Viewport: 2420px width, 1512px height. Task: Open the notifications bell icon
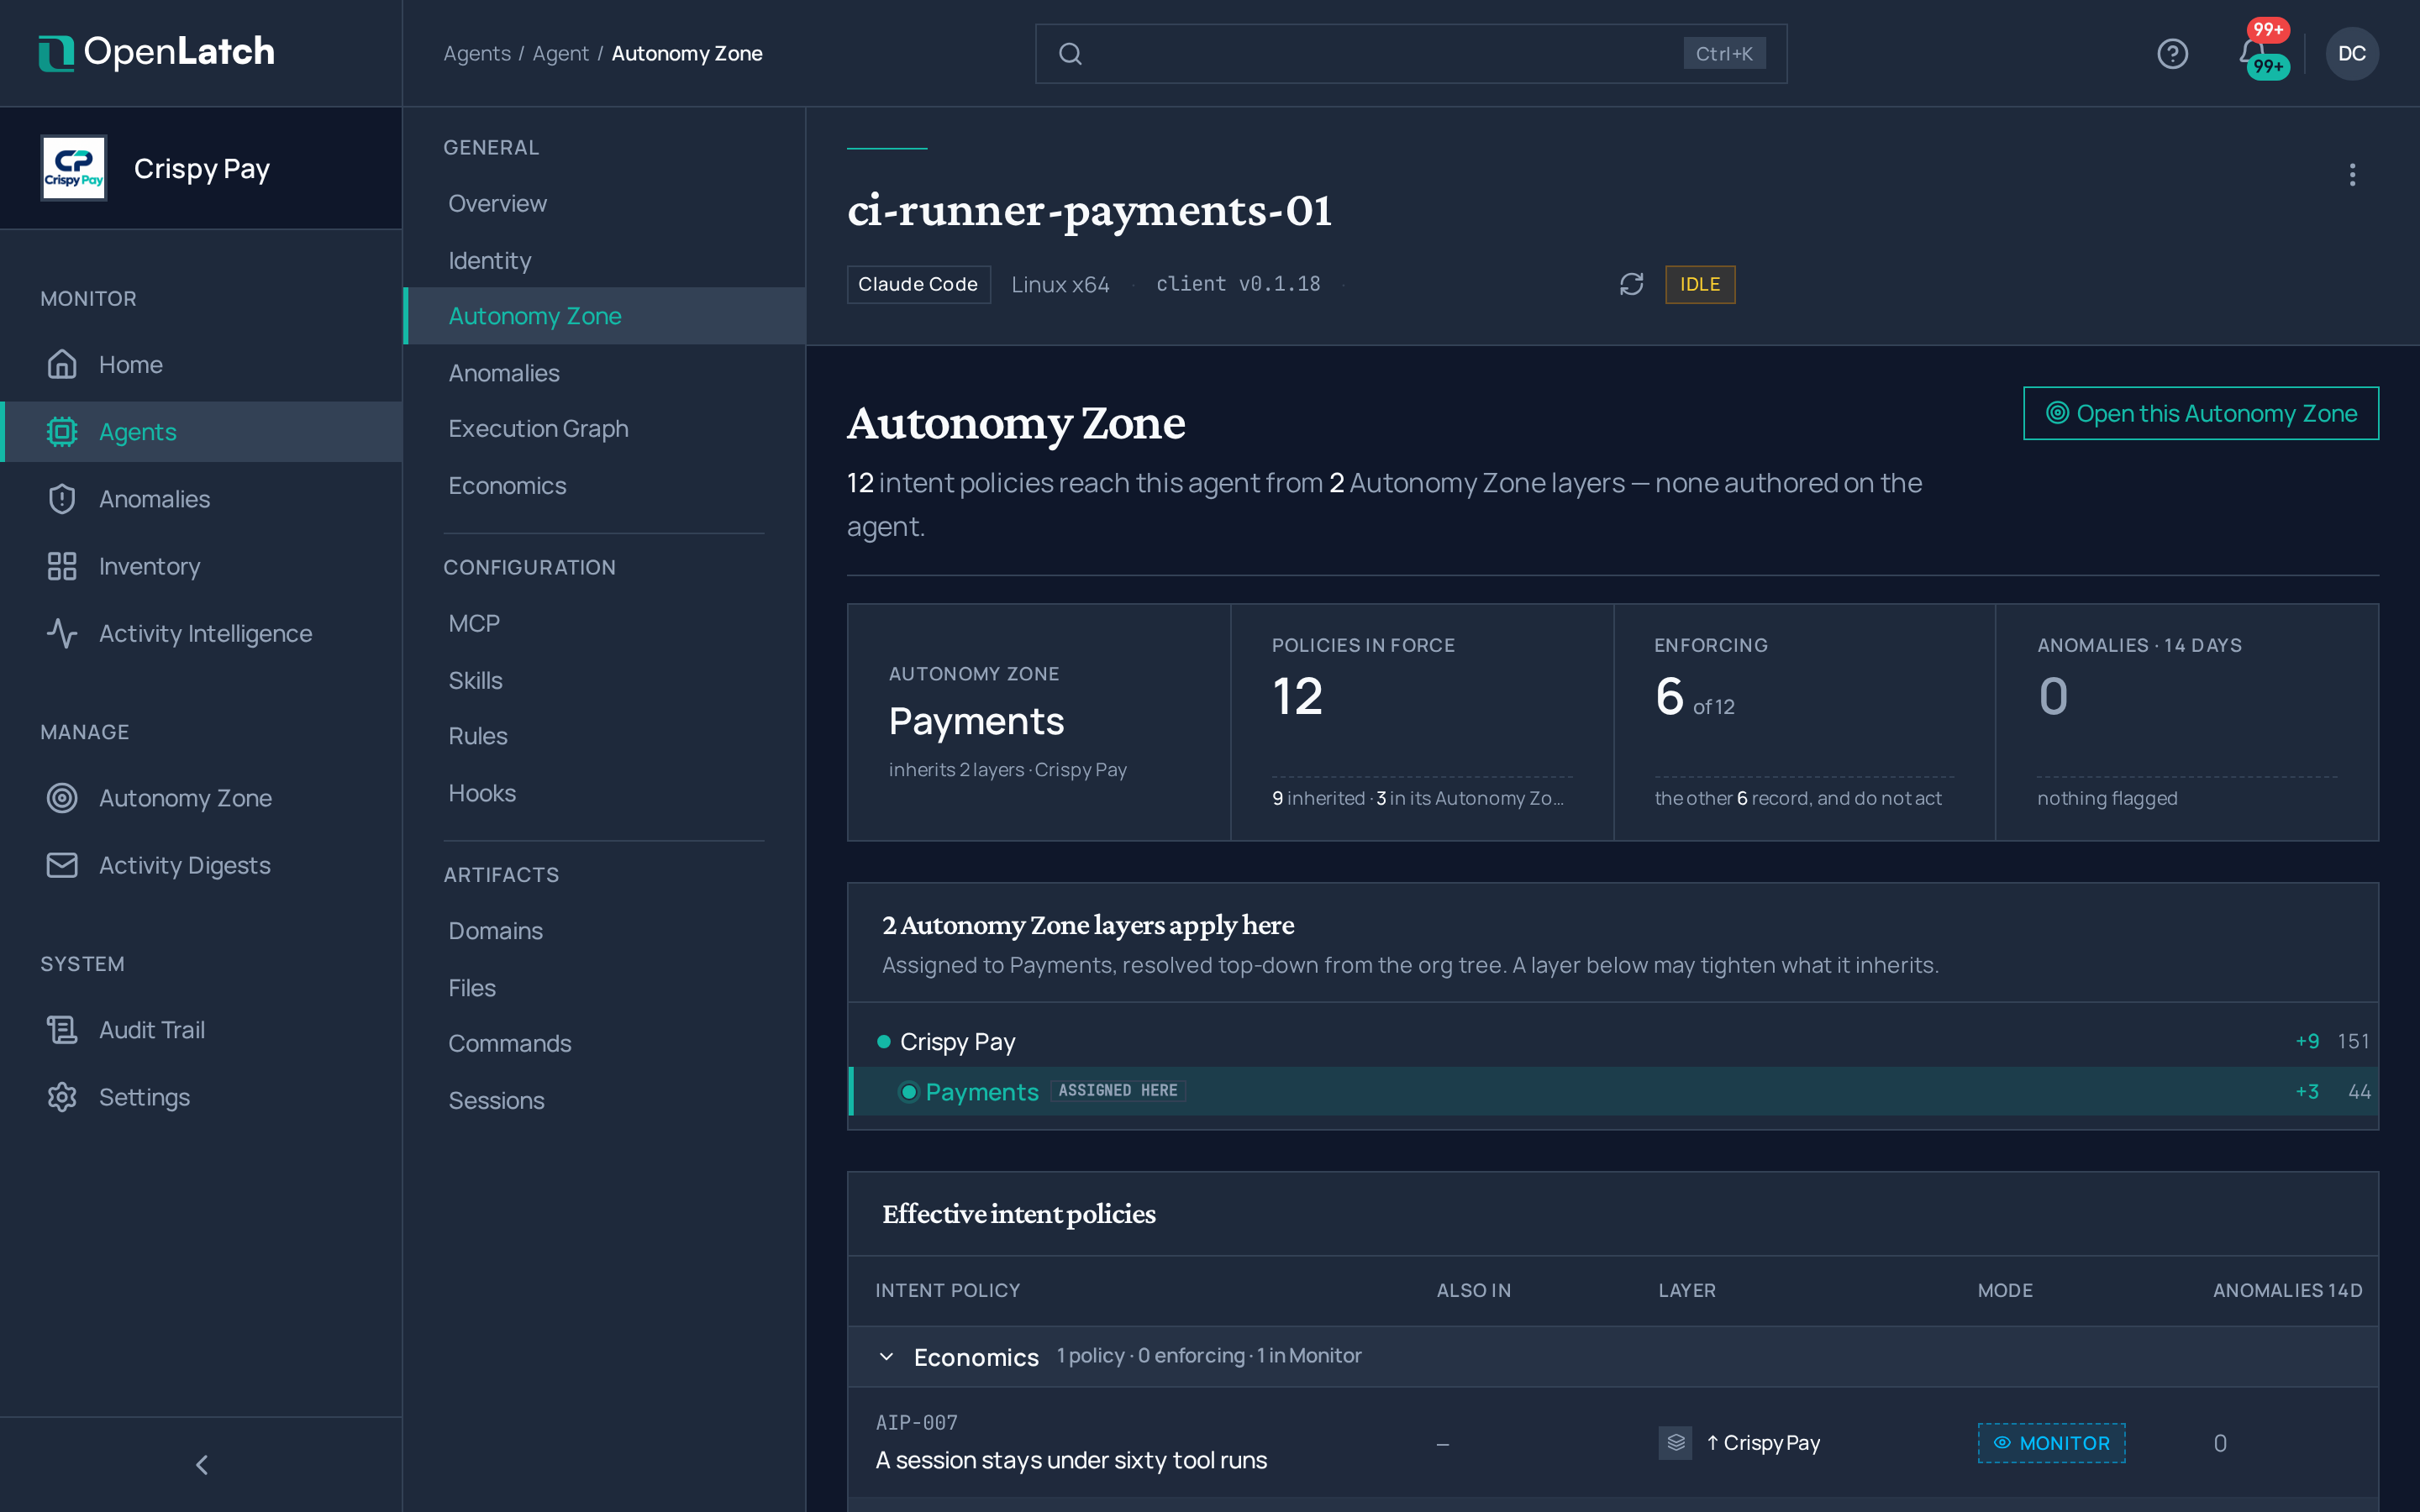click(x=2251, y=53)
